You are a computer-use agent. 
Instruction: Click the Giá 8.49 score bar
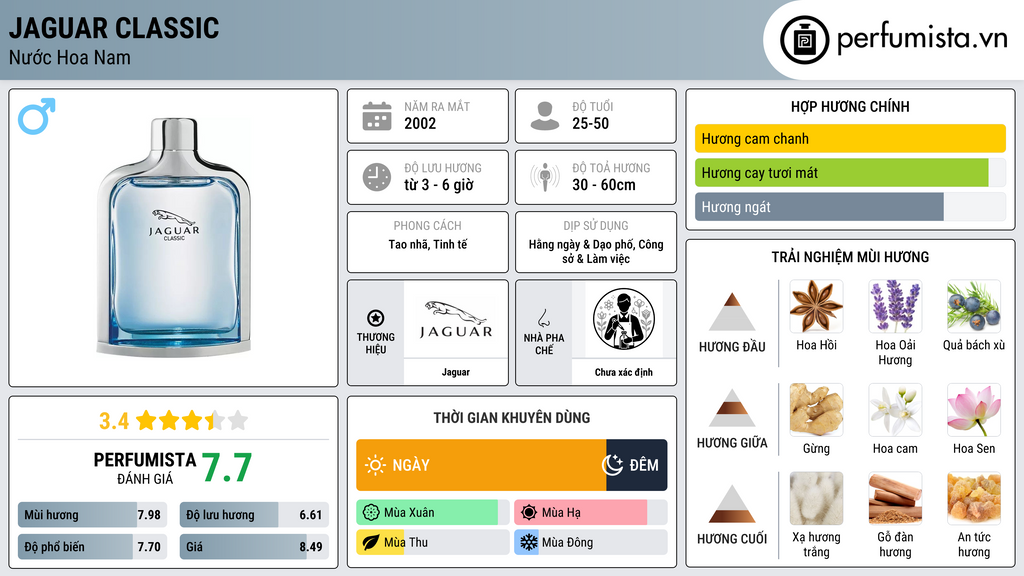tap(254, 547)
